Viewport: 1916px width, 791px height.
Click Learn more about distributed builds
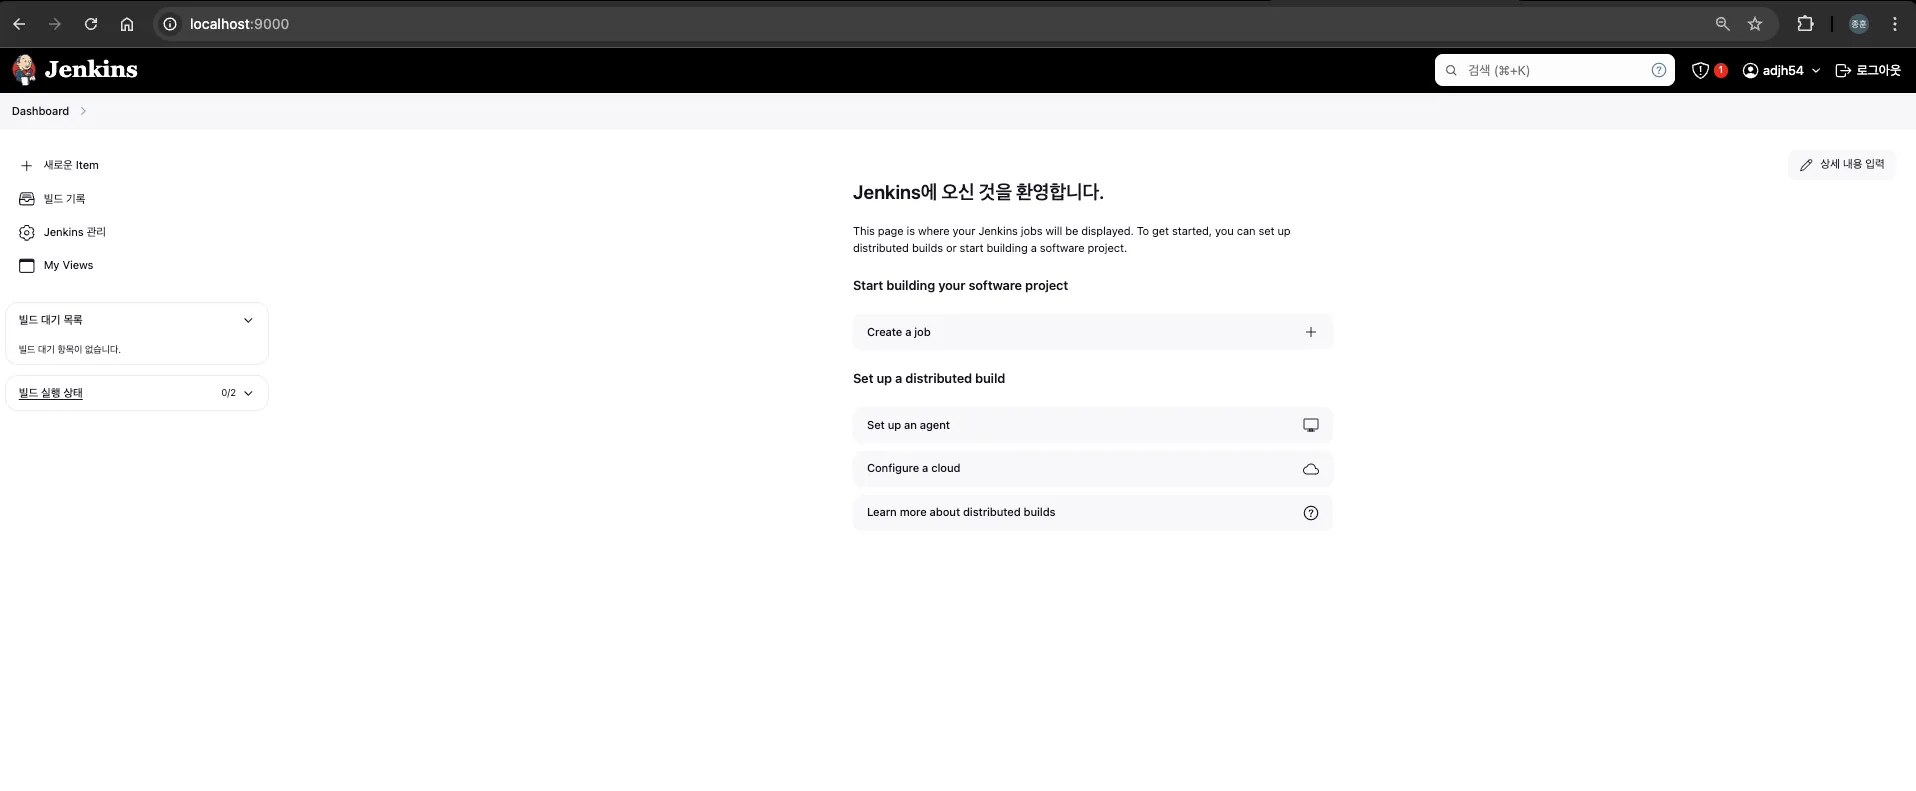pyautogui.click(x=1092, y=512)
